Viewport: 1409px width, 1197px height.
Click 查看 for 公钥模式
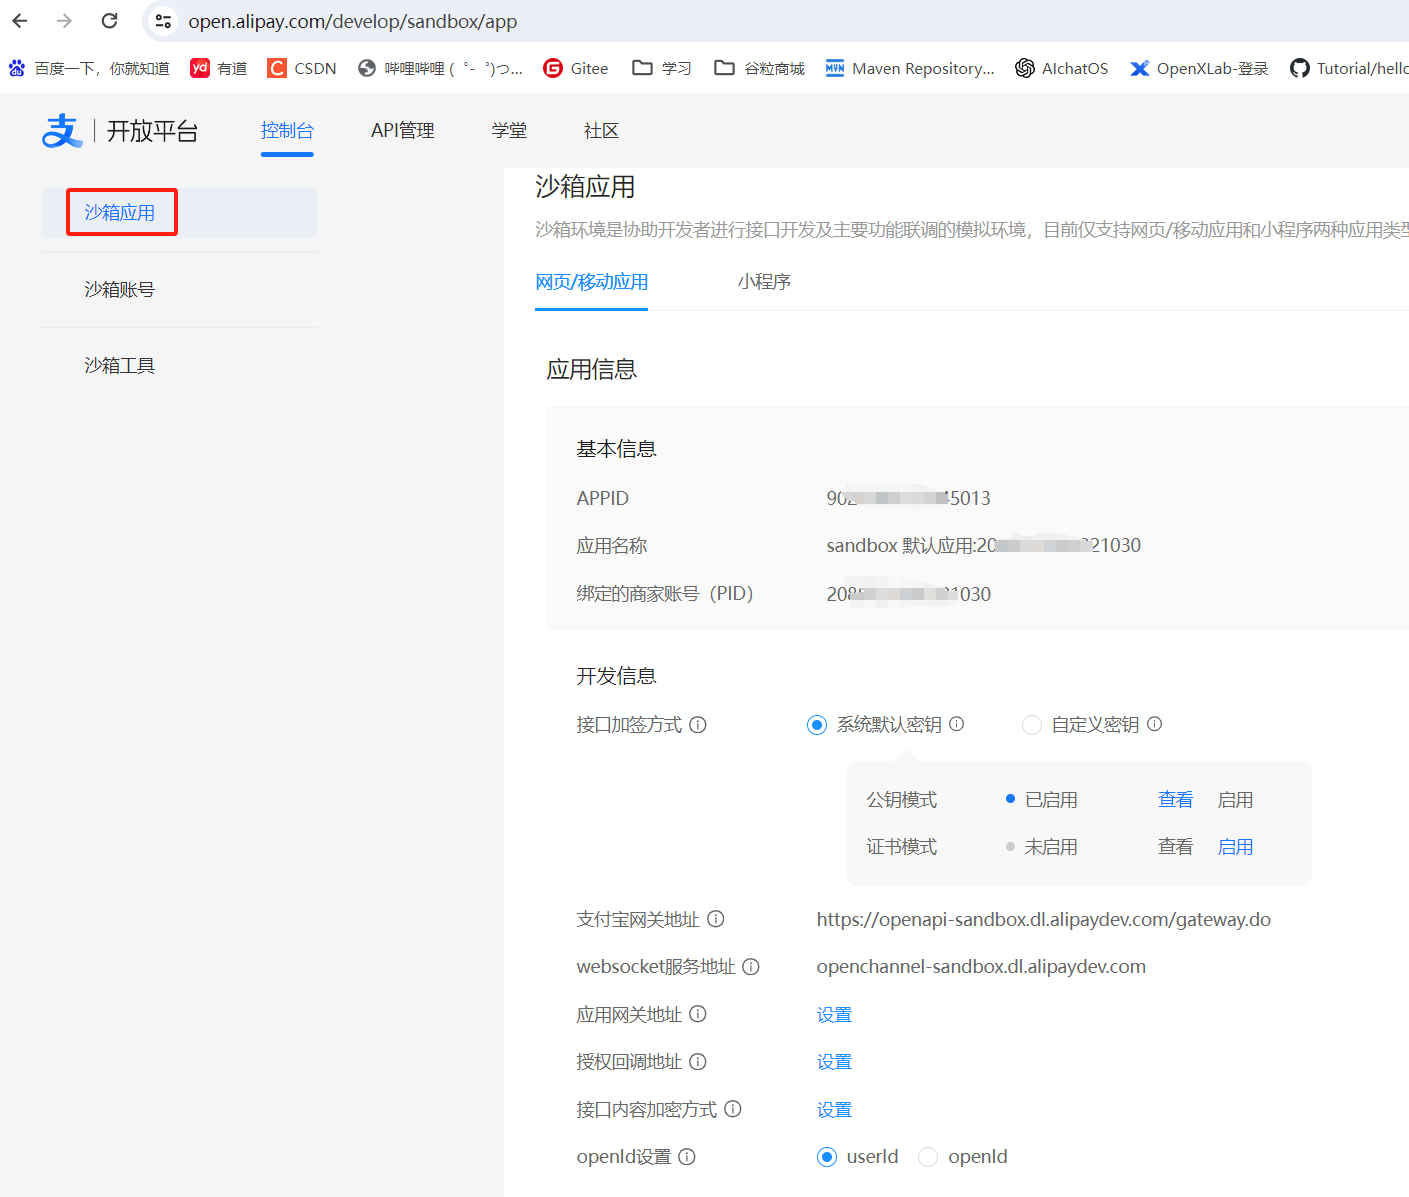[x=1175, y=800]
